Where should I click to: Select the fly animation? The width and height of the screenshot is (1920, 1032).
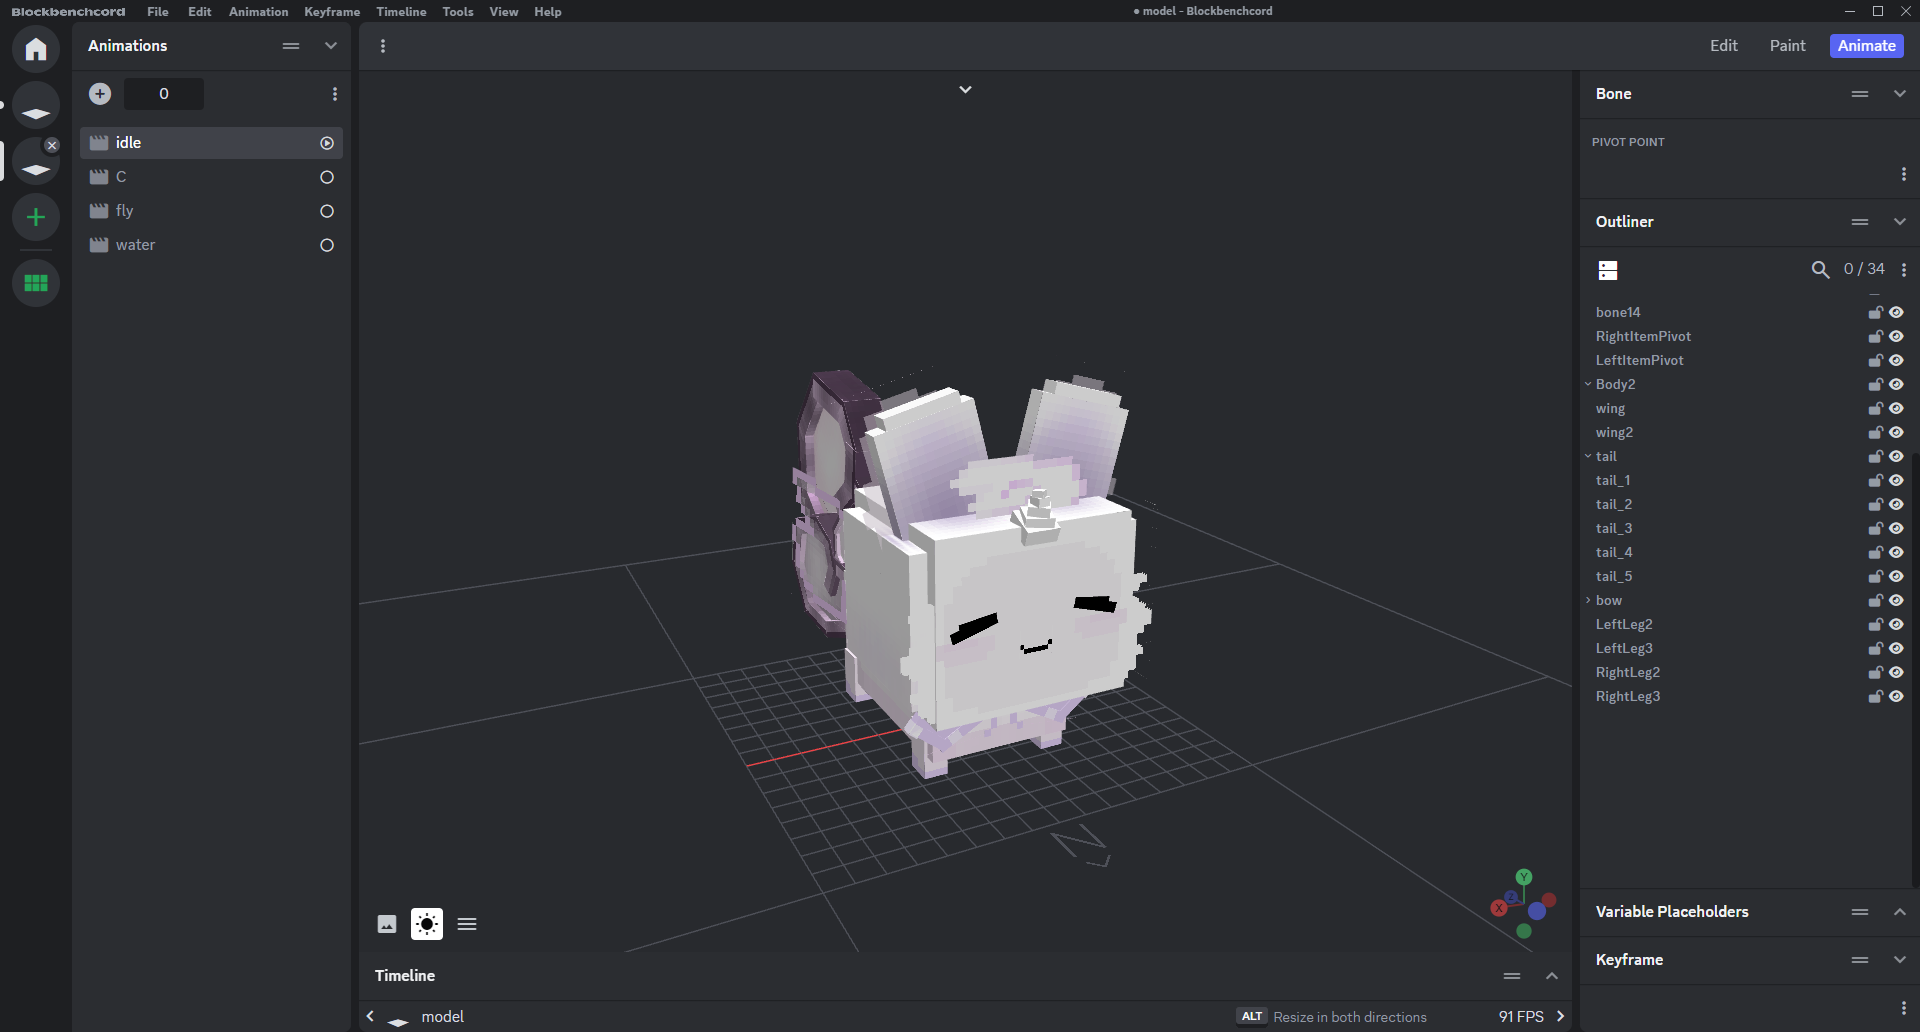124,211
